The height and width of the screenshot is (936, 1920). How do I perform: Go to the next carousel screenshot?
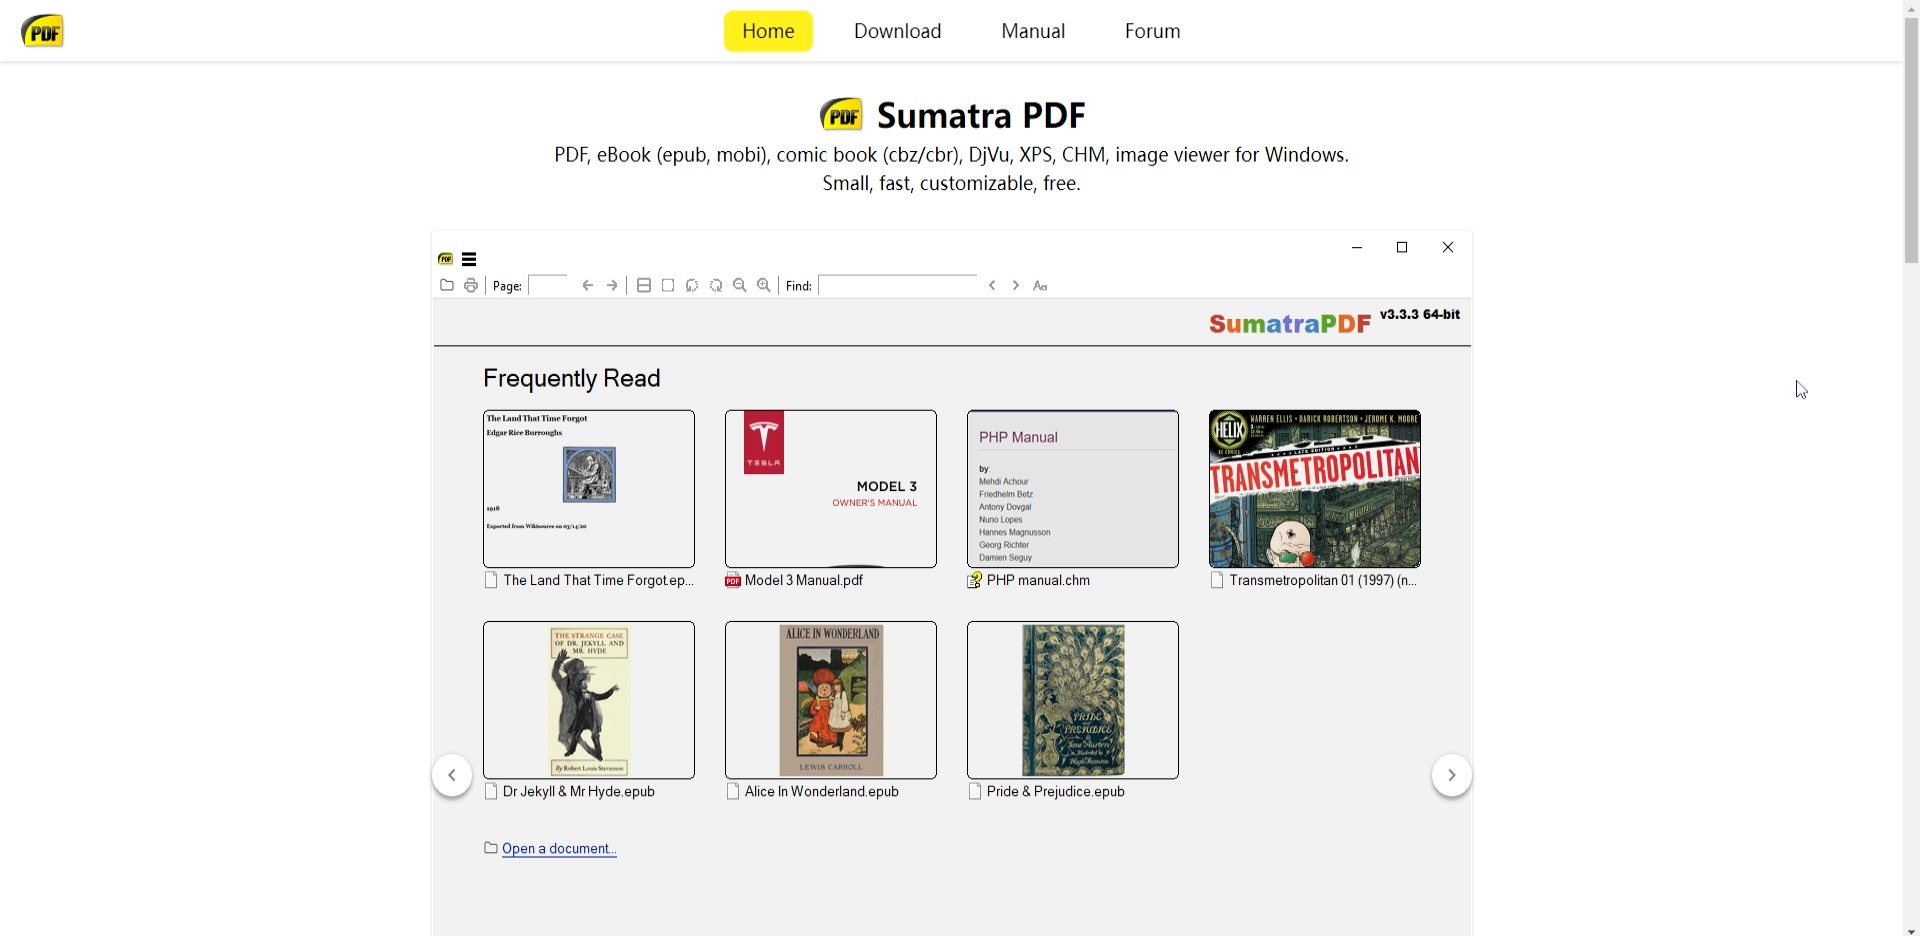pos(1451,775)
